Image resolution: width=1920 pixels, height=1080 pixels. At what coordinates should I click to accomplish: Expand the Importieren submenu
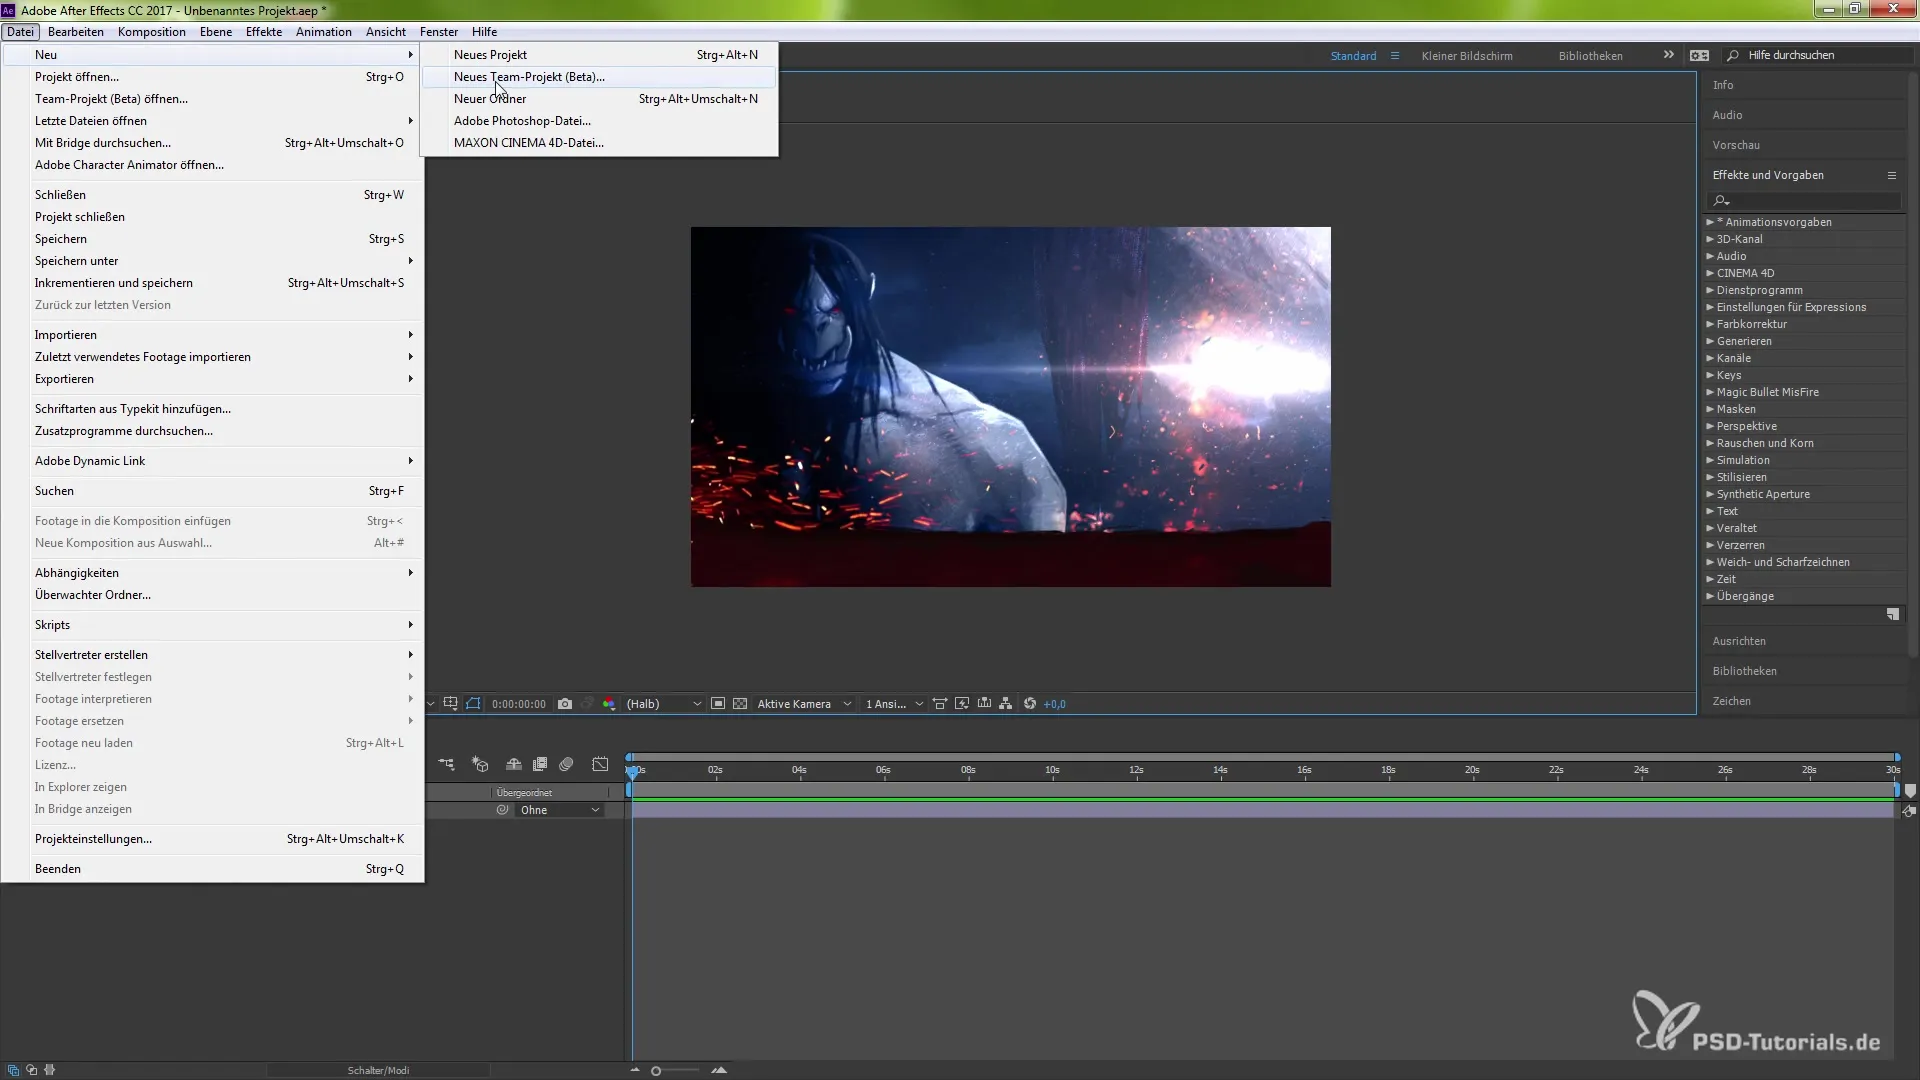tap(212, 335)
